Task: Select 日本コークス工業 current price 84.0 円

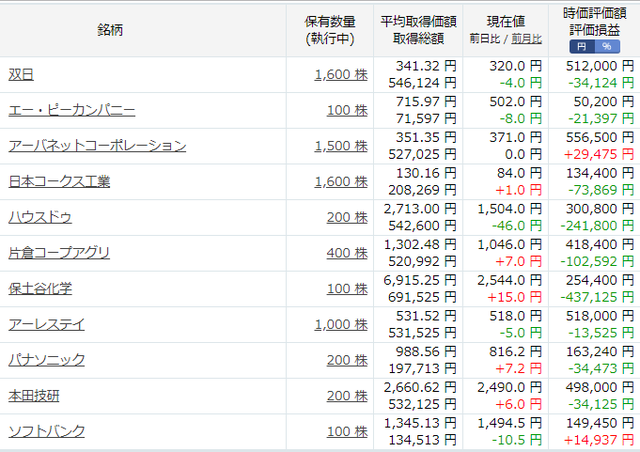Action: point(519,173)
